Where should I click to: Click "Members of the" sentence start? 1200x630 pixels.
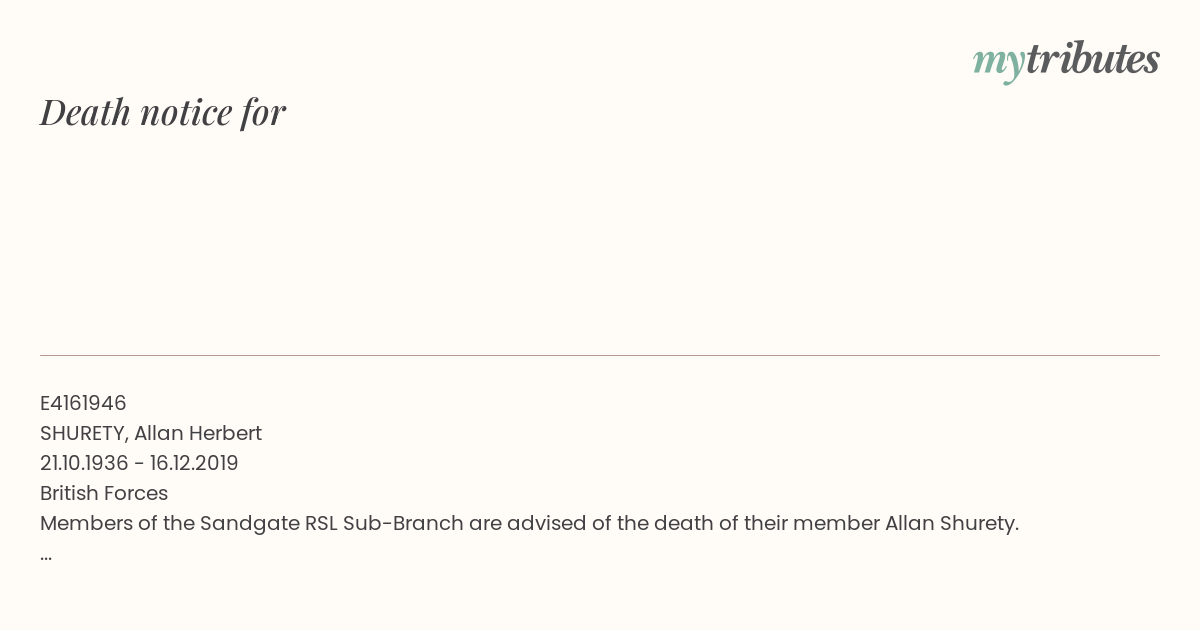pos(117,523)
